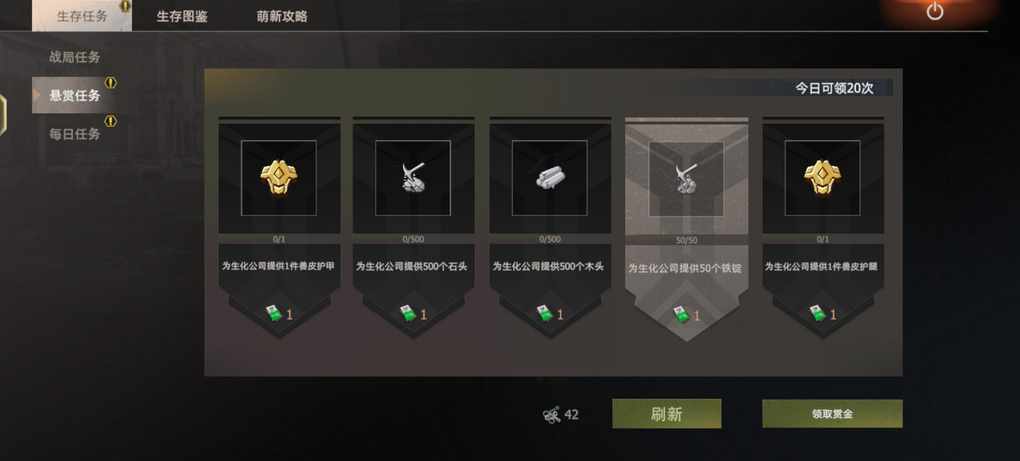Click the green cash reward icon on first card
Image resolution: width=1020 pixels, height=461 pixels.
(274, 314)
